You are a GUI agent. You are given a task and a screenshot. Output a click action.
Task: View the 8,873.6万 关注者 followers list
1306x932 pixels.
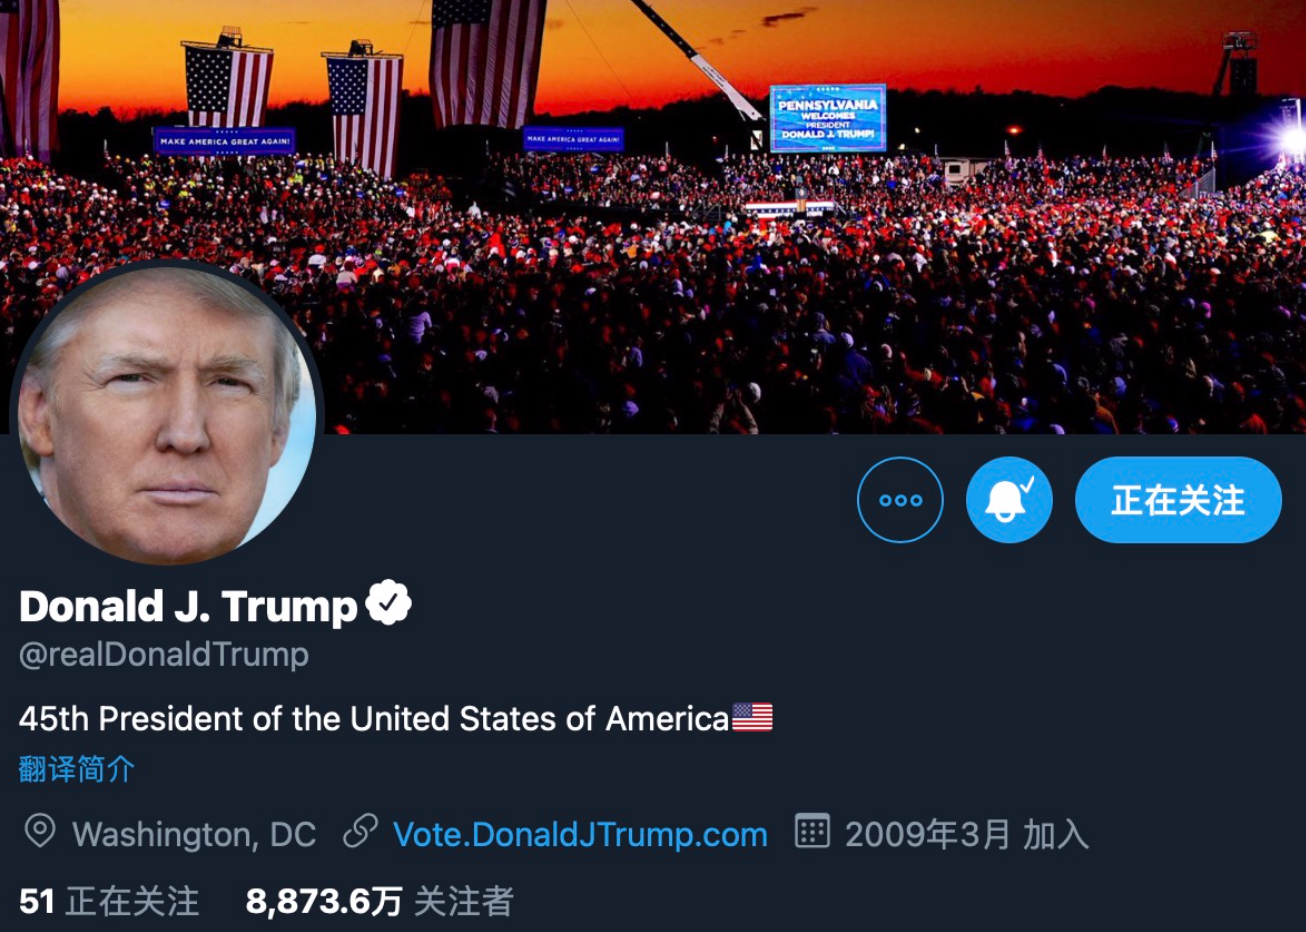click(379, 901)
